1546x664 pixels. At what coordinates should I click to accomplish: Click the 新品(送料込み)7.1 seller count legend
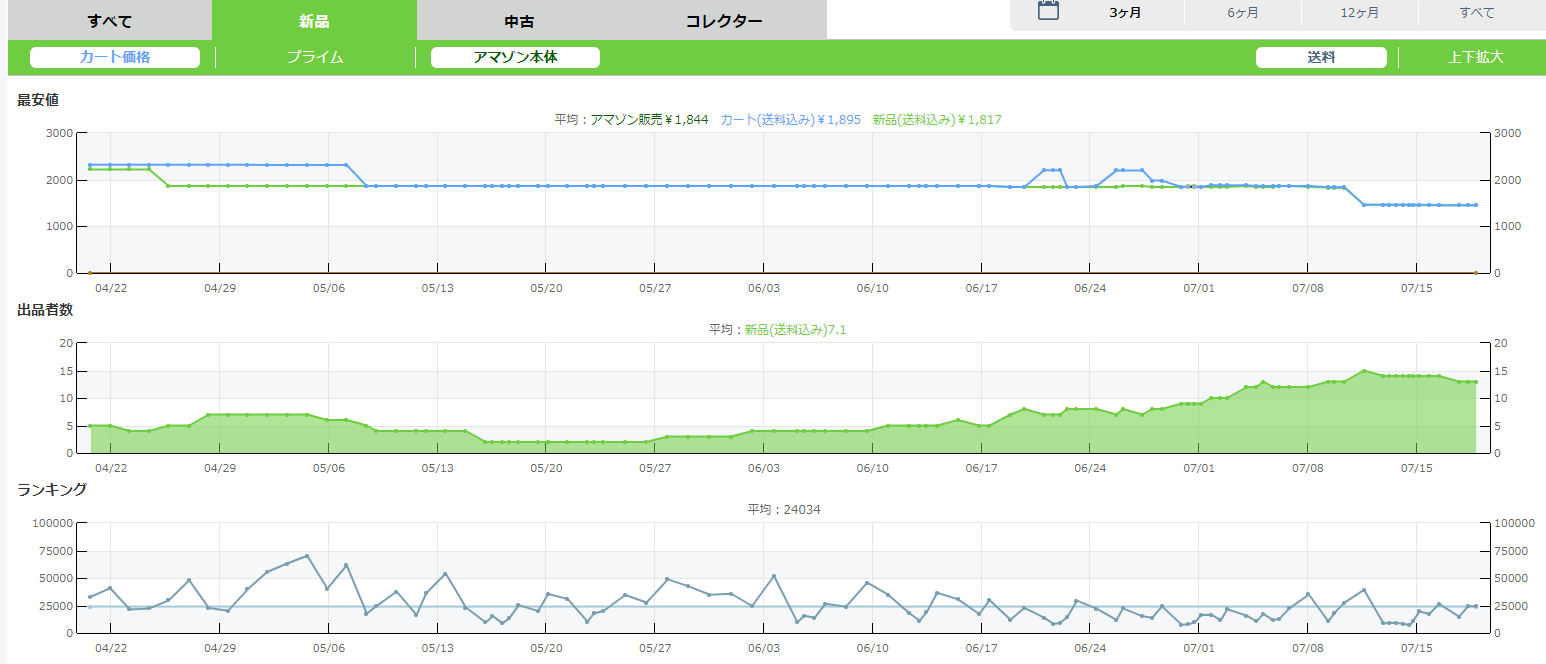[x=795, y=329]
